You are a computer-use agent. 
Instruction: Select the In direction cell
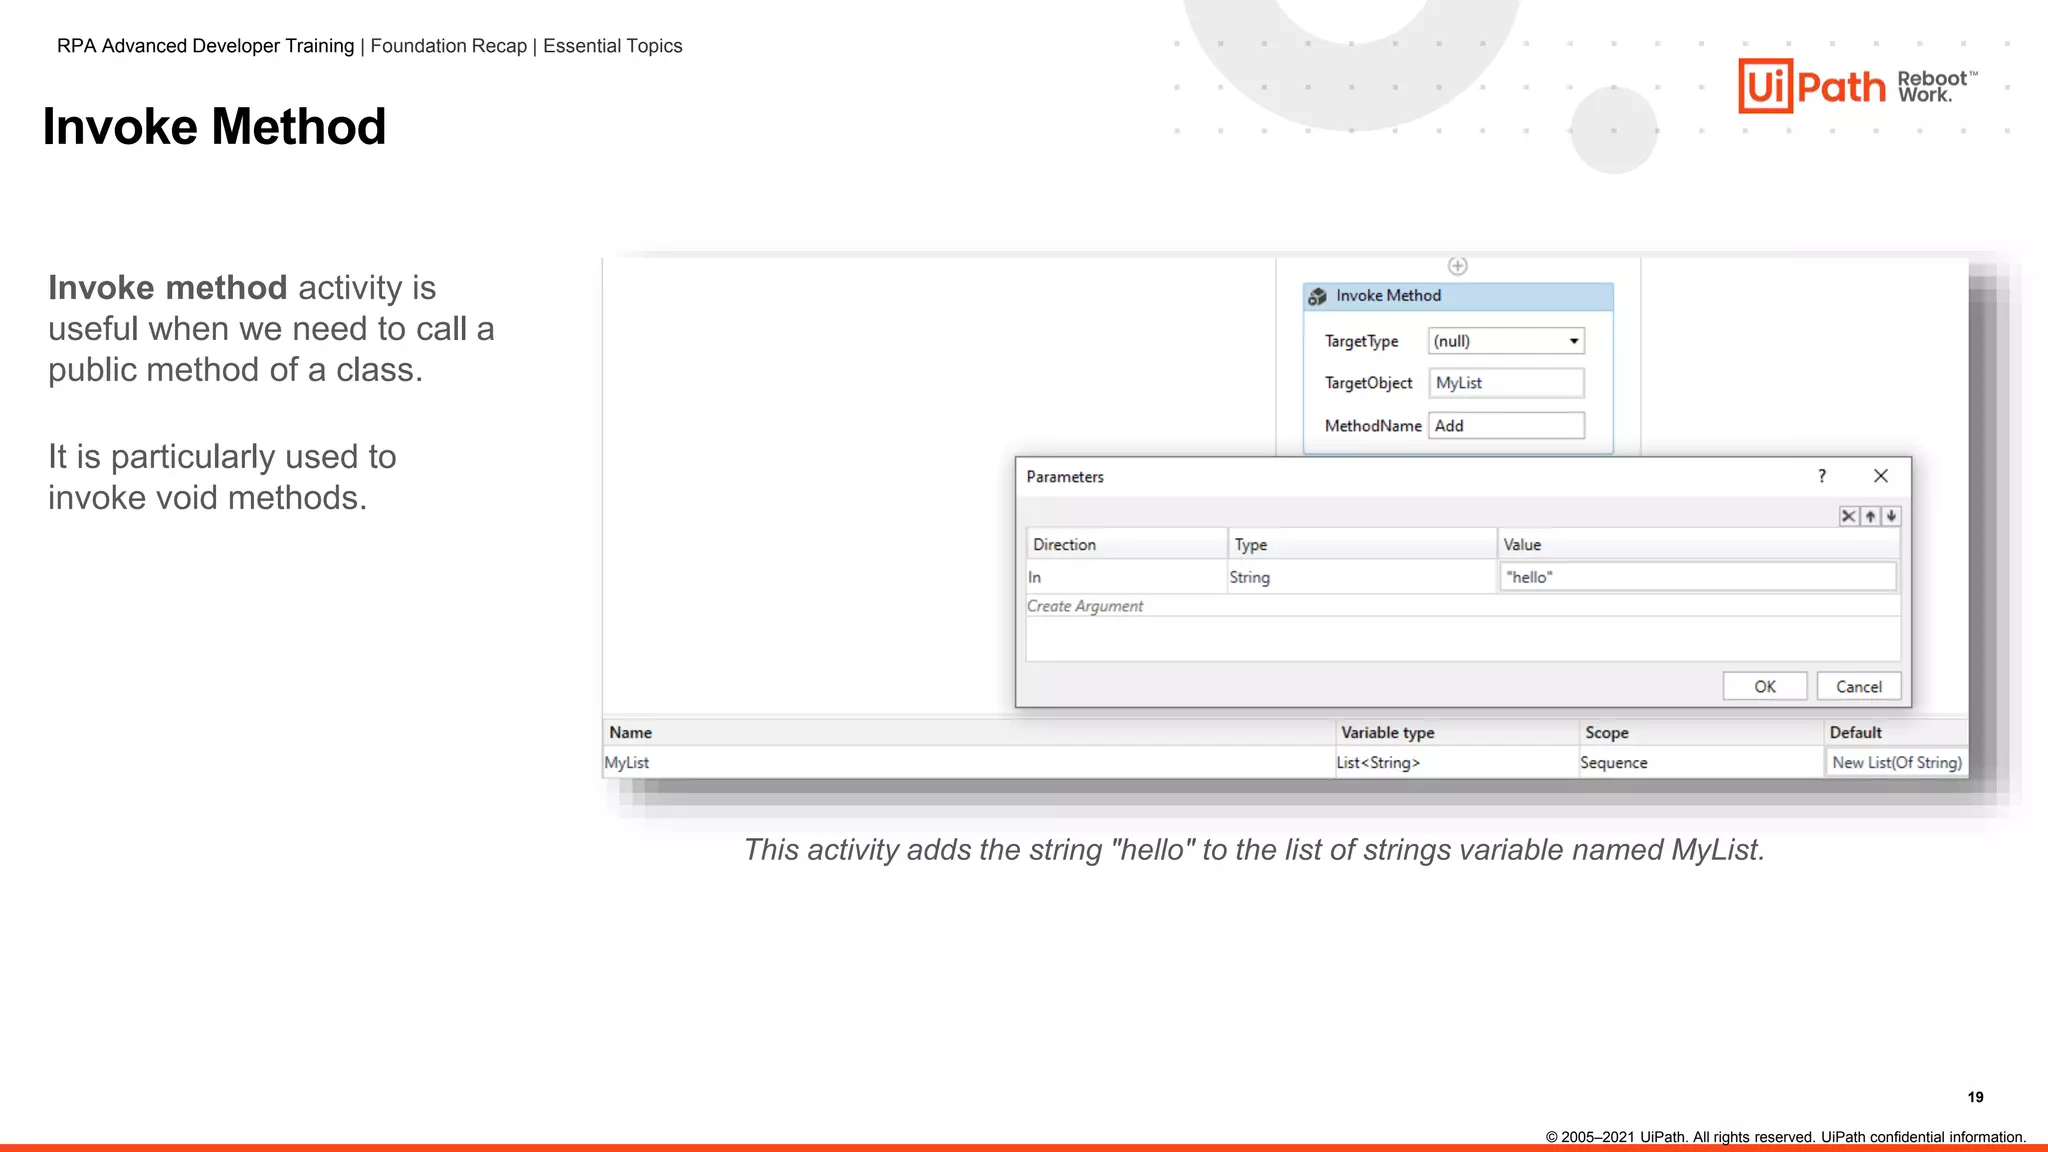(x=1126, y=577)
